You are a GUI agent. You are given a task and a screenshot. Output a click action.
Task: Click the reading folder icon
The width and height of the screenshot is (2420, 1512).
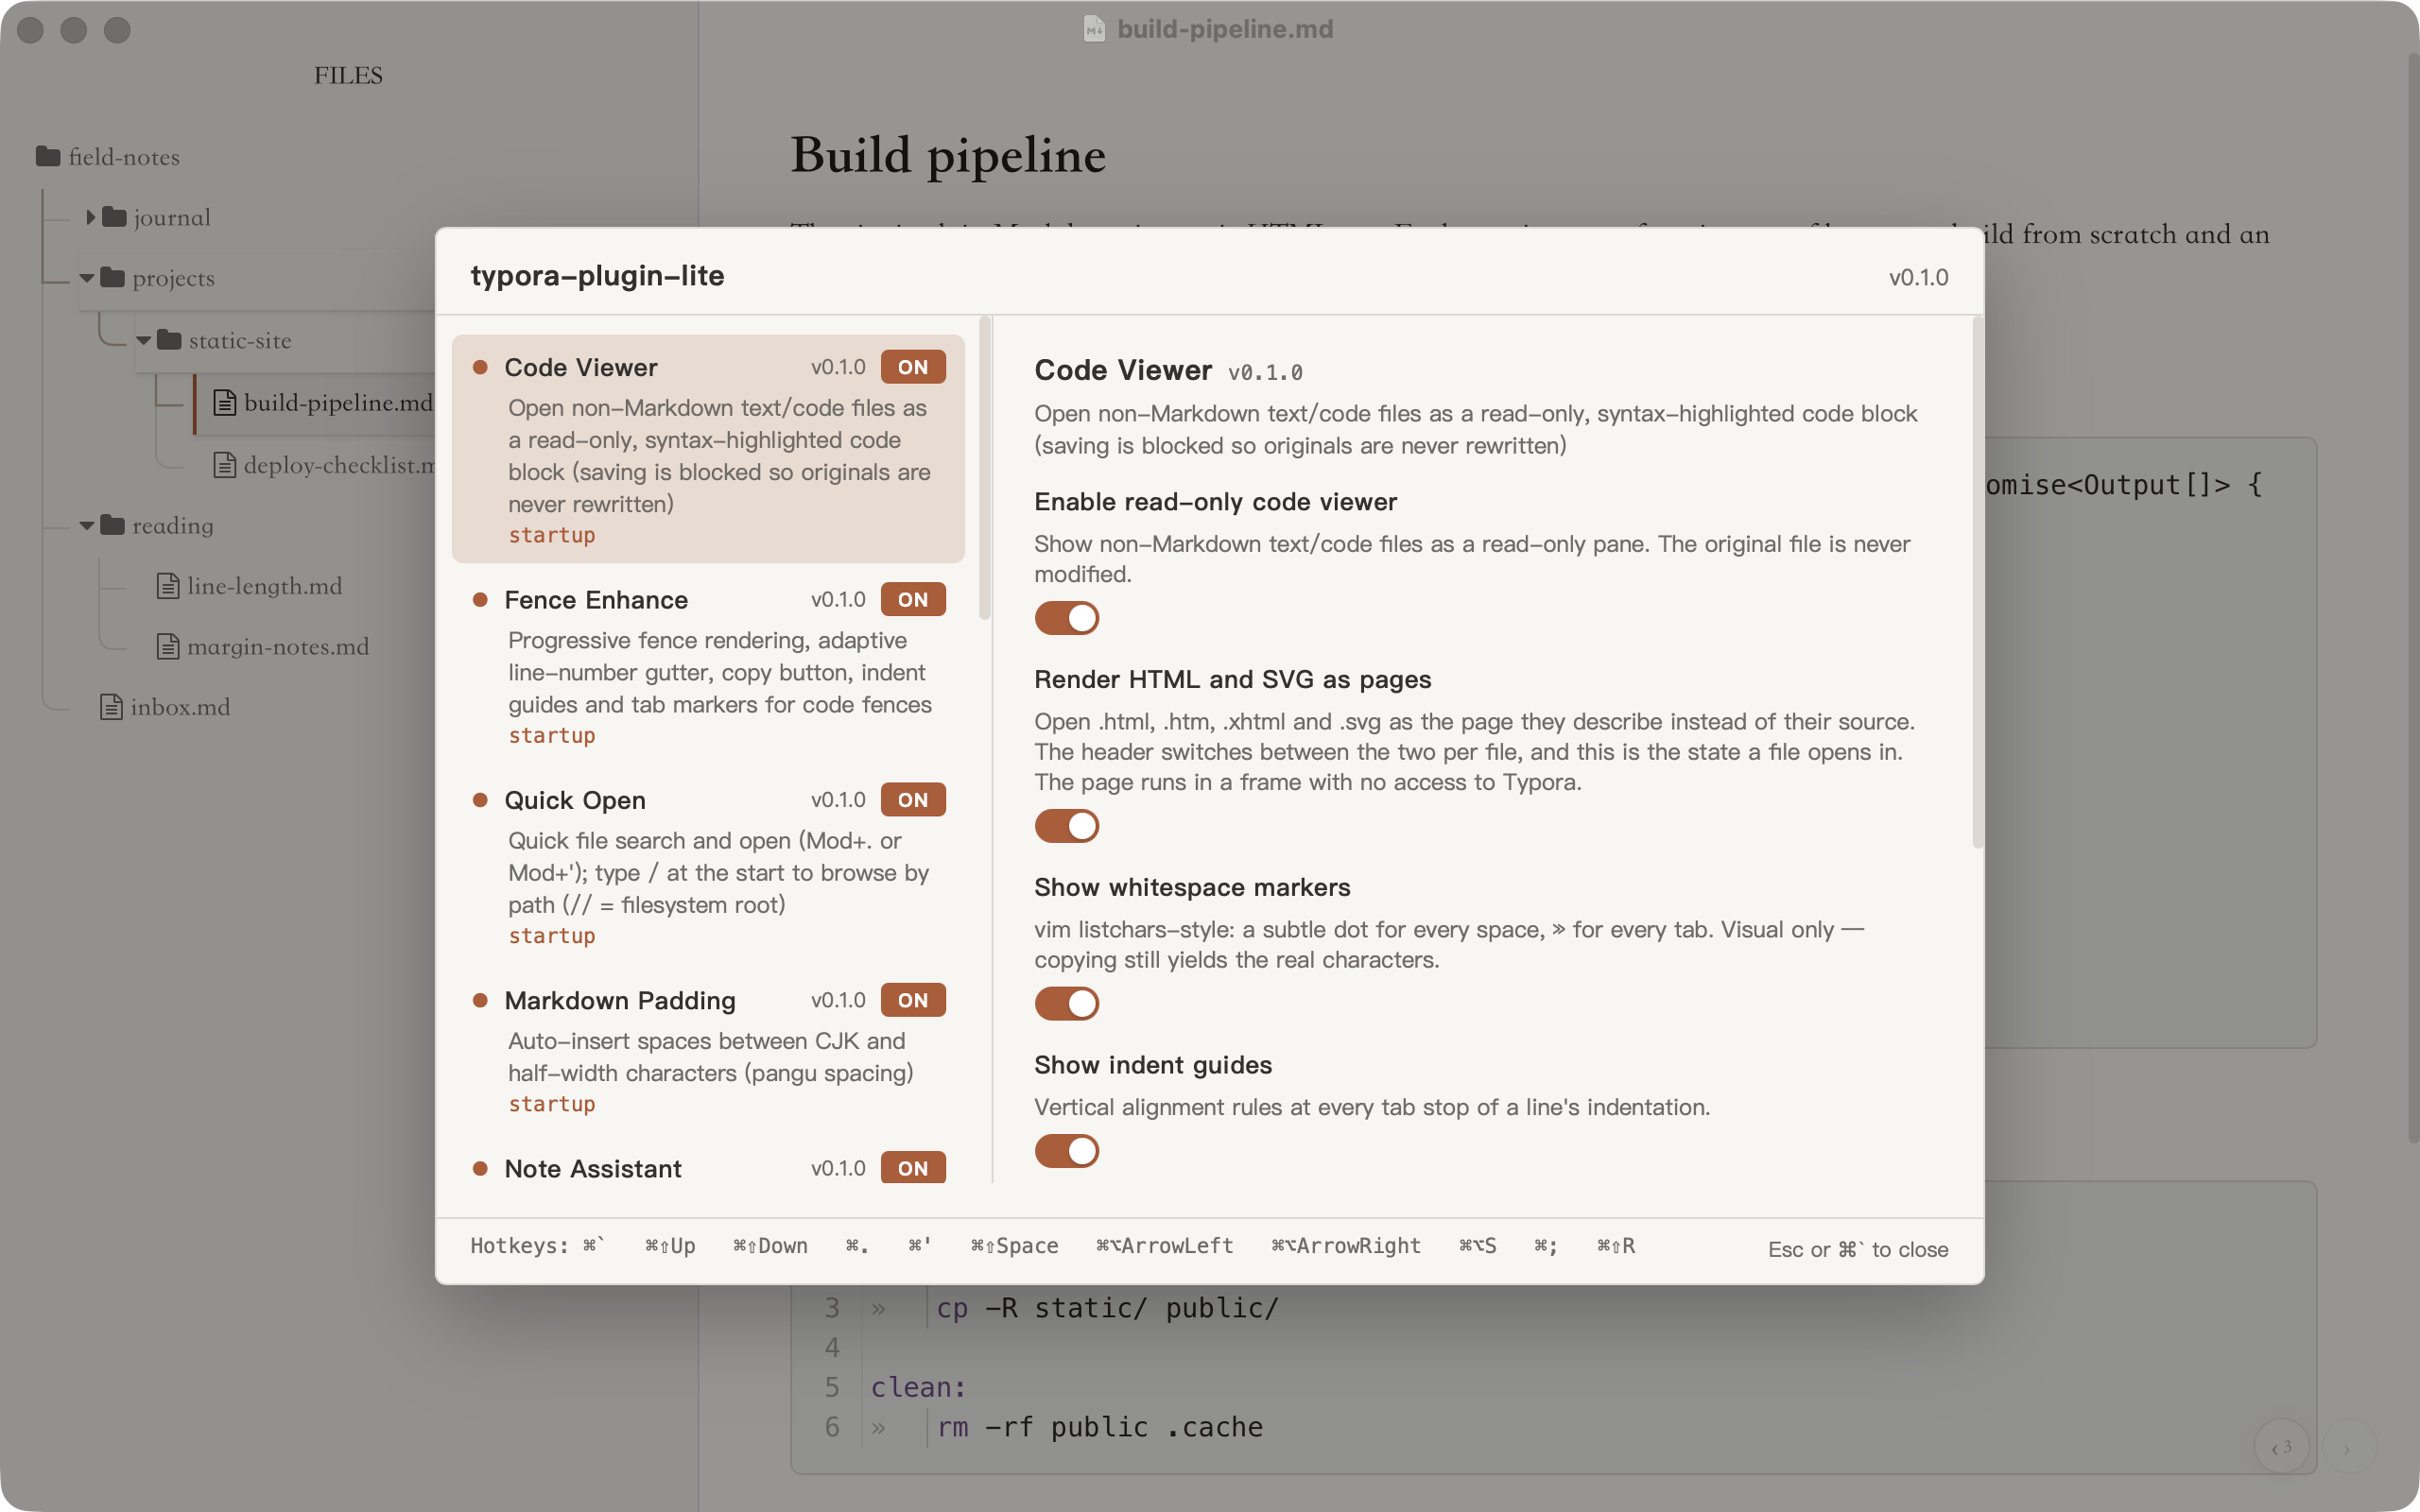point(113,526)
